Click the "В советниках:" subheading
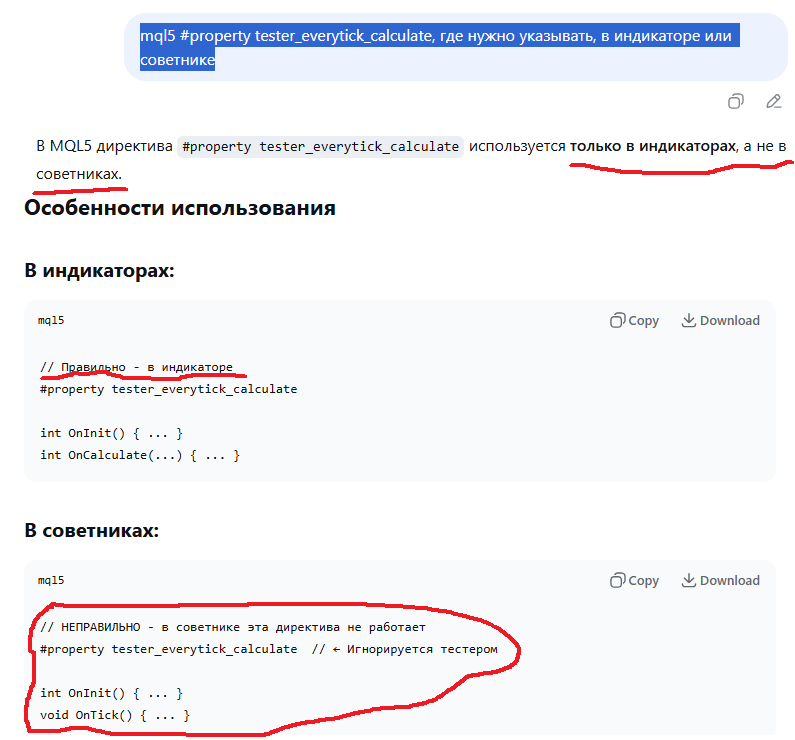The width and height of the screenshot is (795, 740). [91, 530]
